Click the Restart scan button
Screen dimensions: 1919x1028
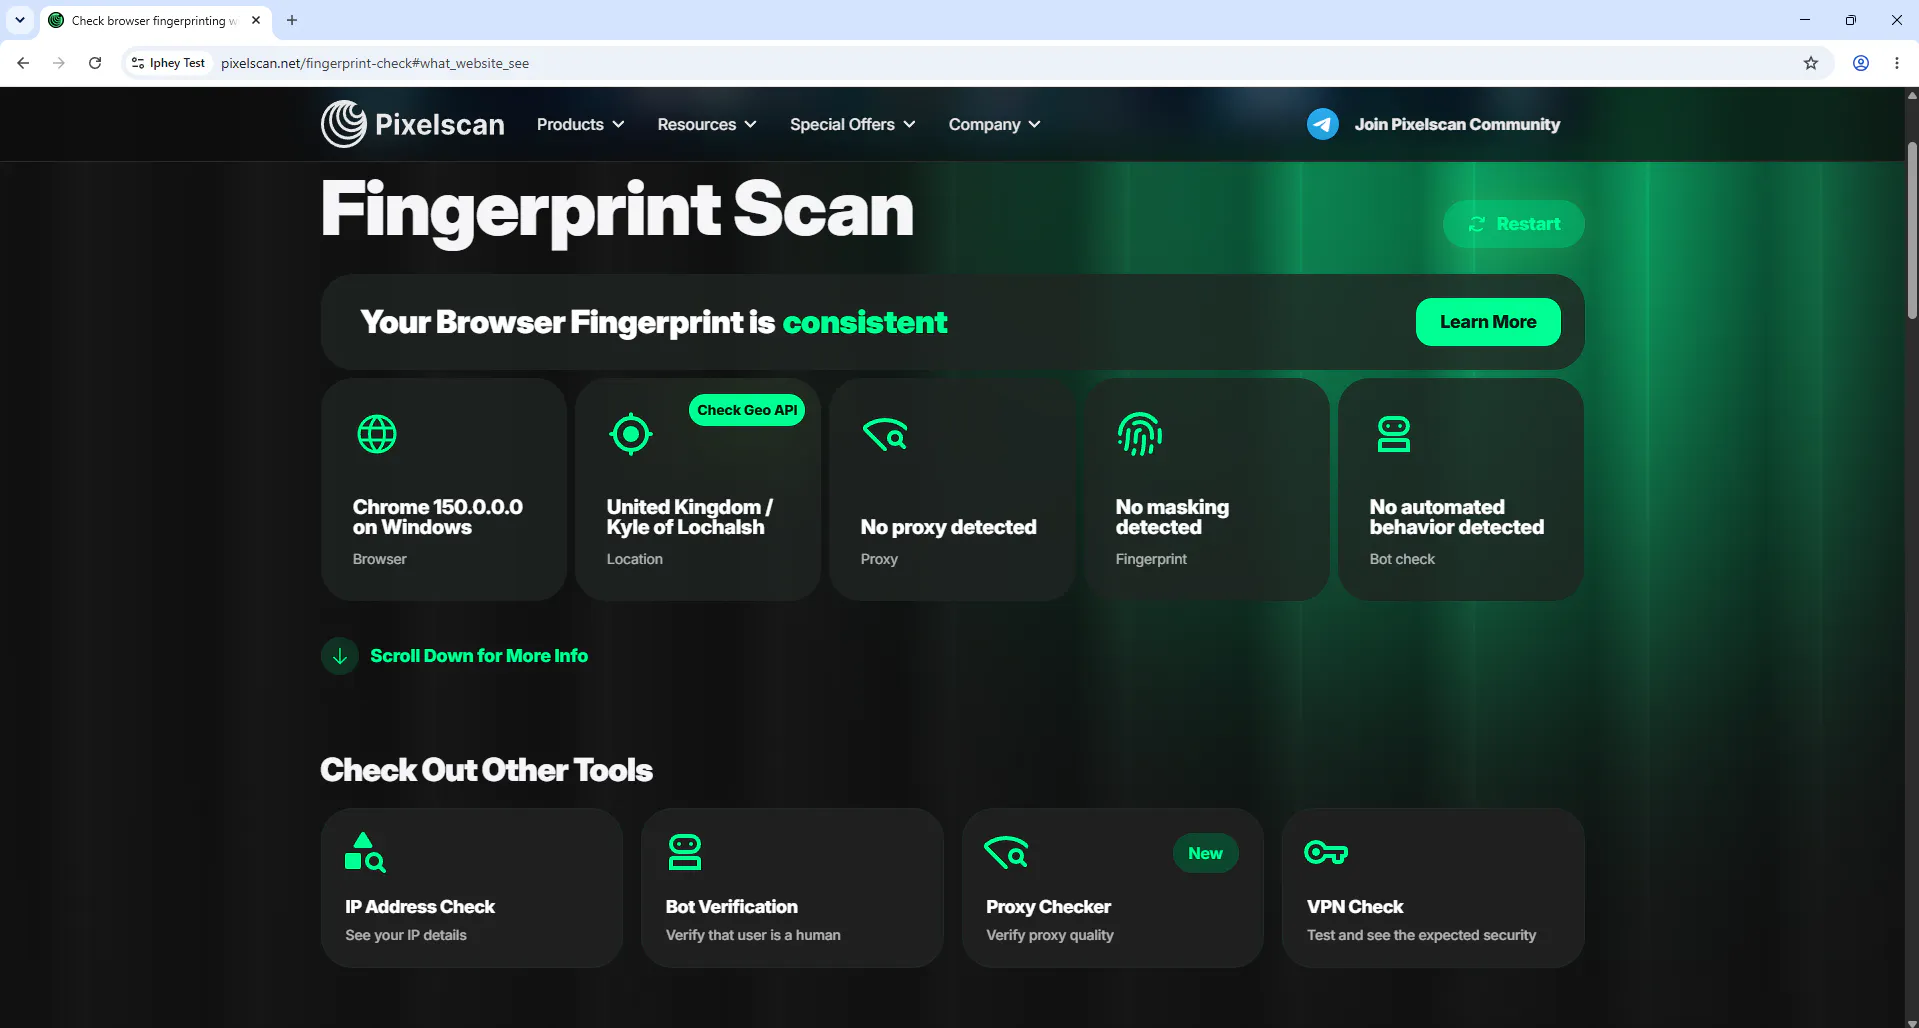click(x=1513, y=224)
